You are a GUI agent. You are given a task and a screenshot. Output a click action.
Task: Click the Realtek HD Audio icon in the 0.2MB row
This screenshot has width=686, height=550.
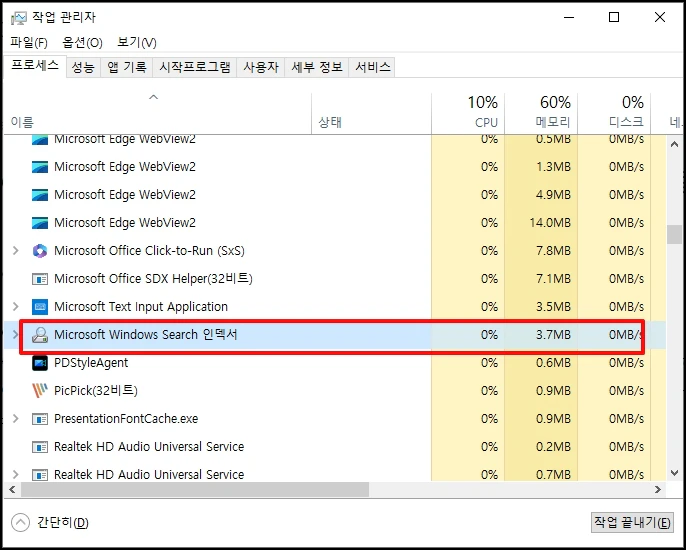pos(40,447)
